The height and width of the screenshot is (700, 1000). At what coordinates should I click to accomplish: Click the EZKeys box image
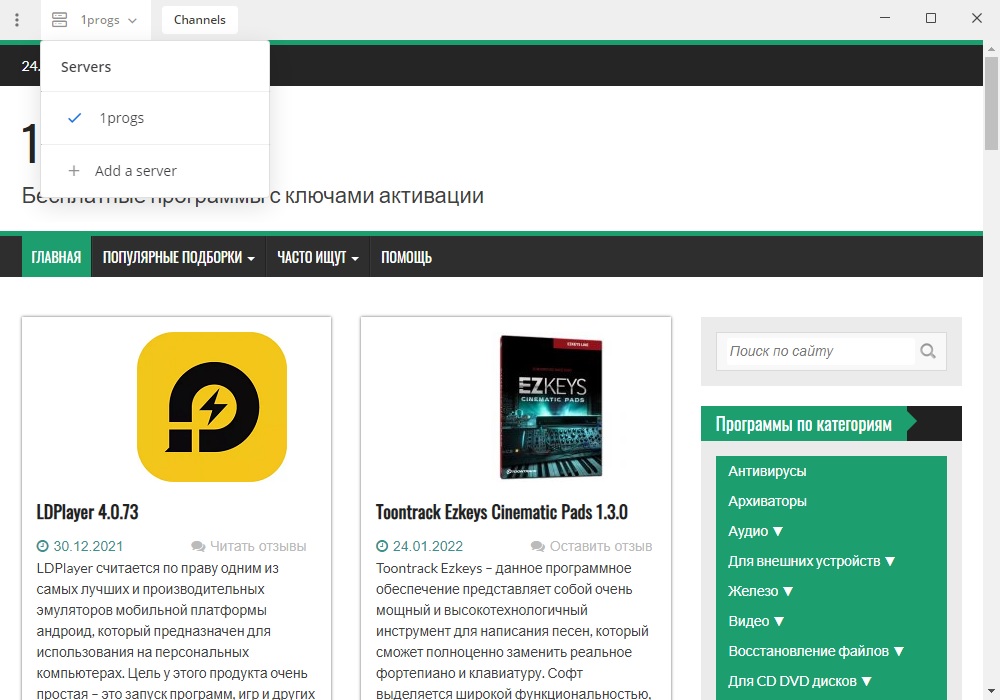(x=551, y=407)
